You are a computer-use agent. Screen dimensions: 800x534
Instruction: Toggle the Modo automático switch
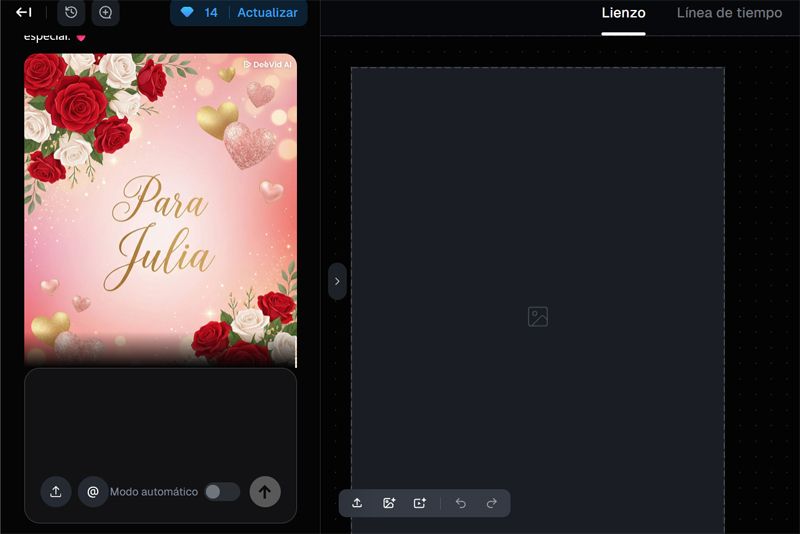[x=222, y=492]
